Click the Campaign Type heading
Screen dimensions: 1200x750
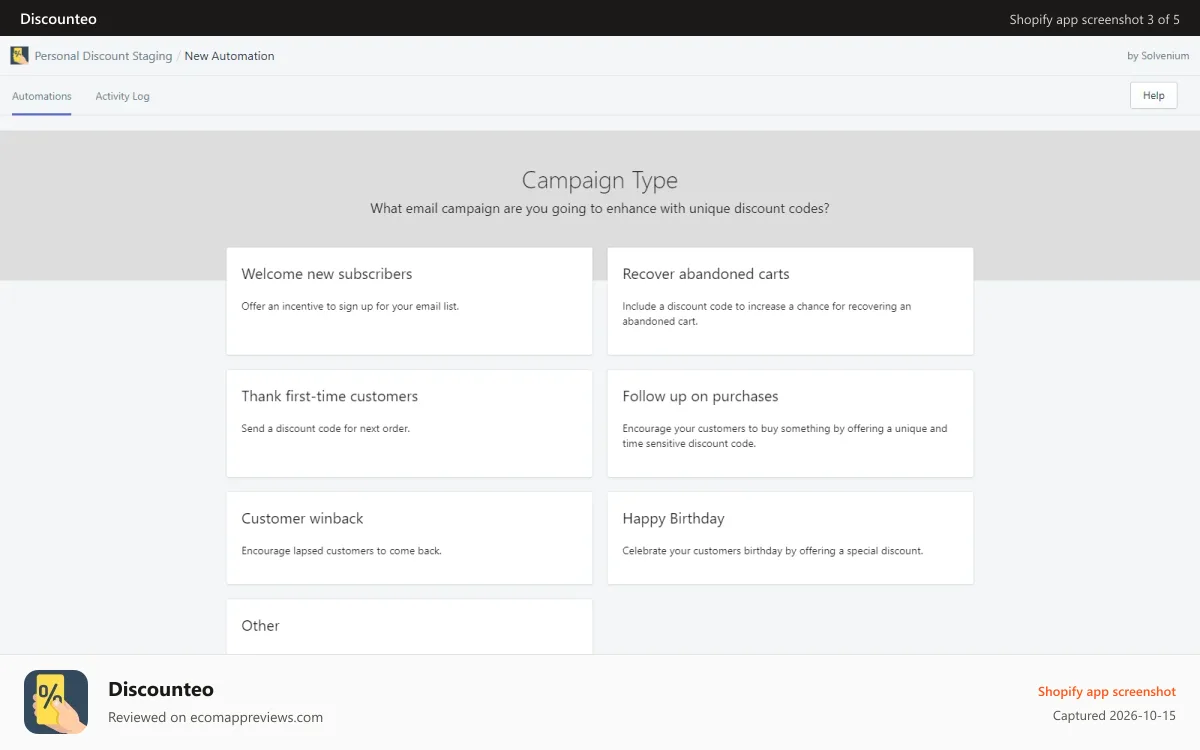coord(600,180)
